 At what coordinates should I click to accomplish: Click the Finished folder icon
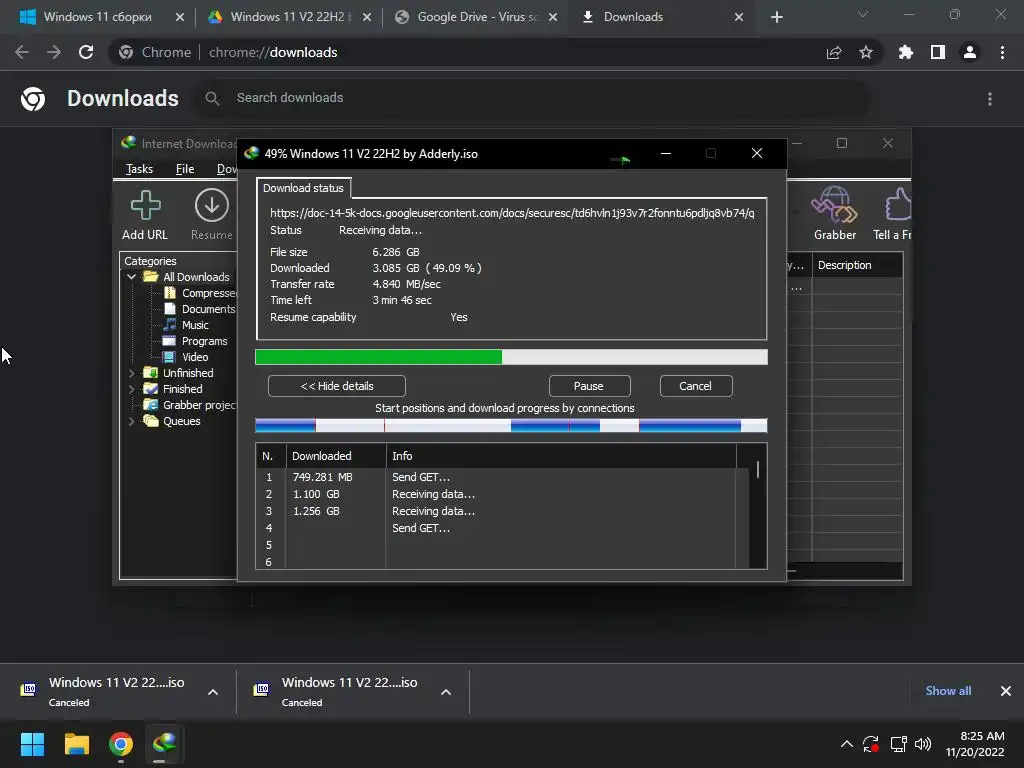tap(151, 389)
